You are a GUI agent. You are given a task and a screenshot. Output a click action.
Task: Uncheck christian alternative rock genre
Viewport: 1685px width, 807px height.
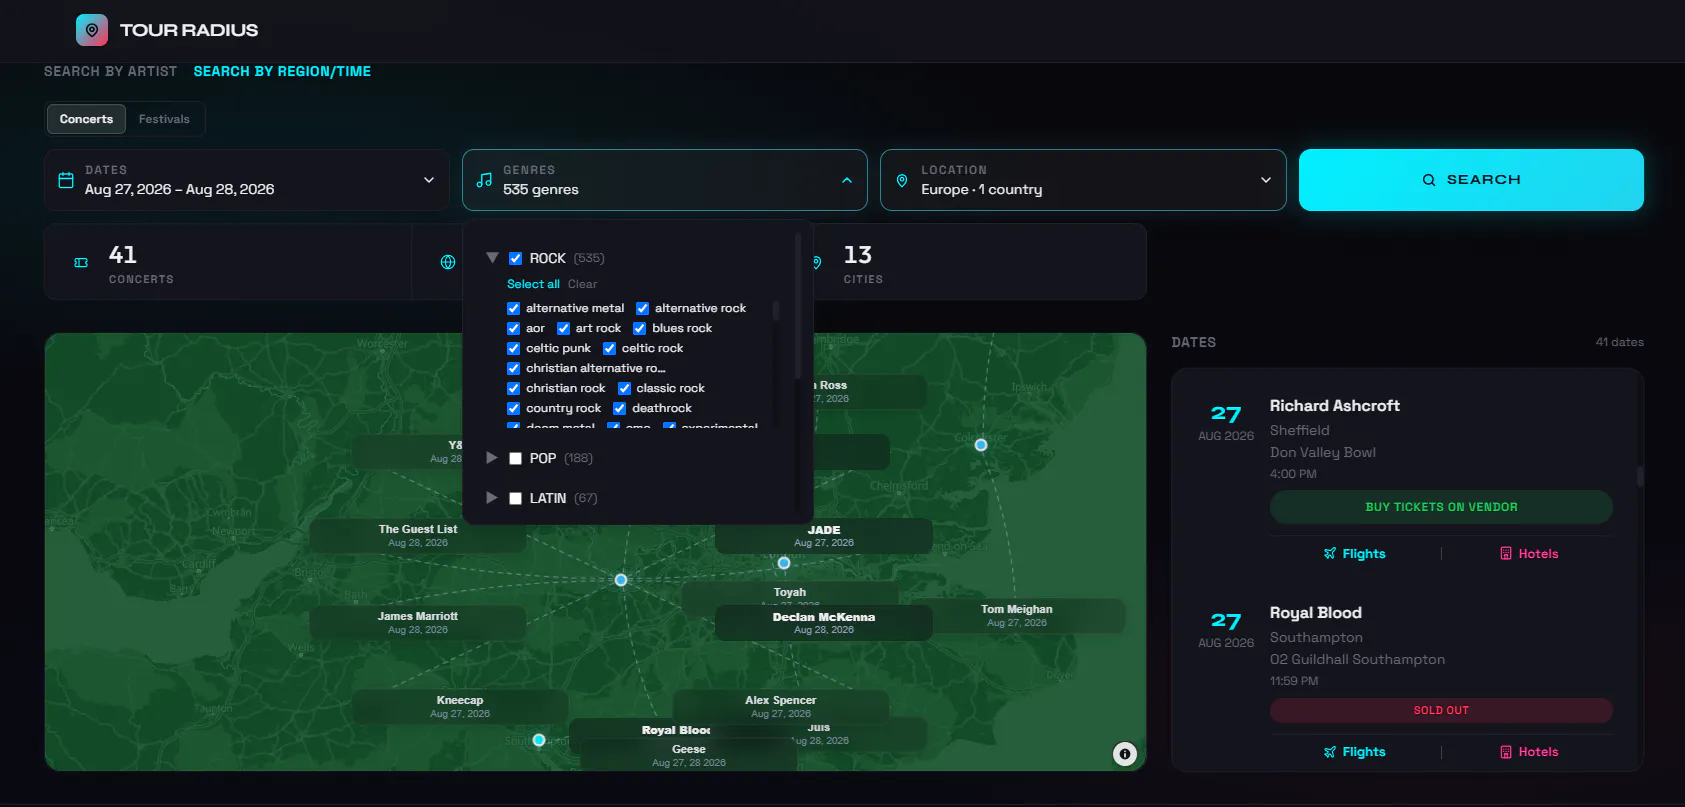click(x=513, y=368)
